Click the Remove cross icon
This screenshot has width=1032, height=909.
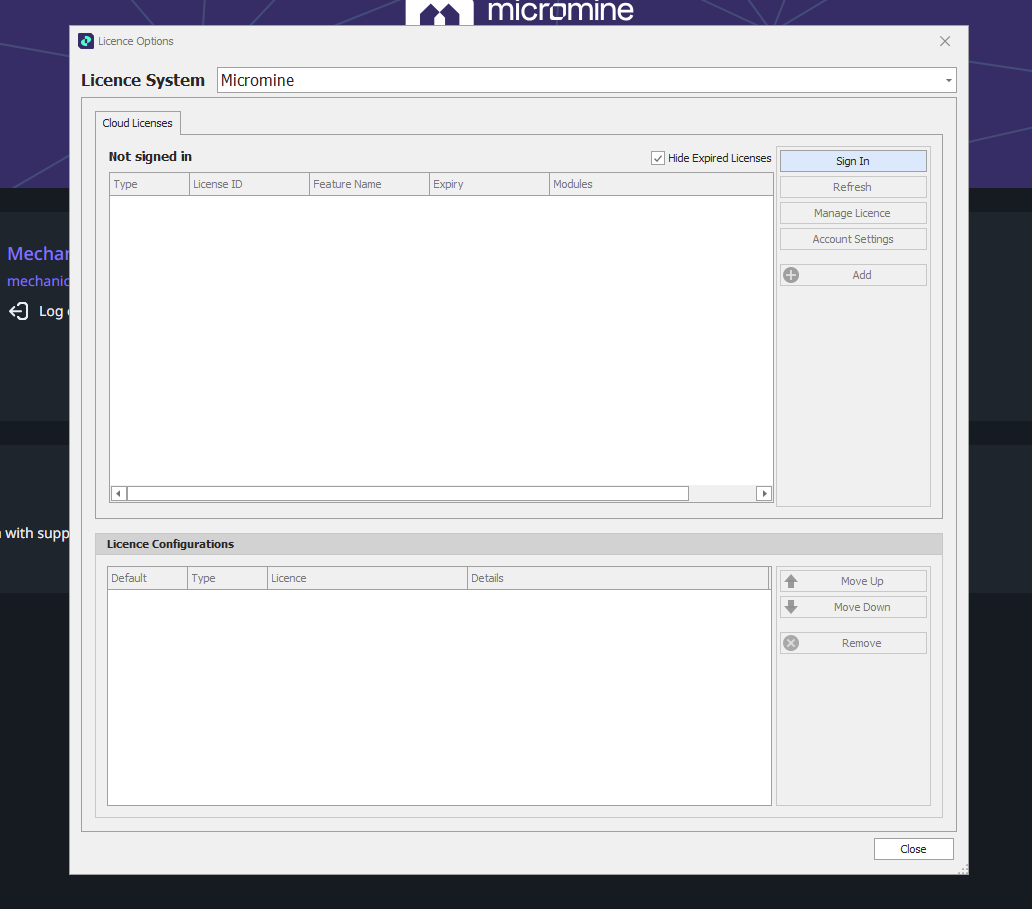click(791, 643)
